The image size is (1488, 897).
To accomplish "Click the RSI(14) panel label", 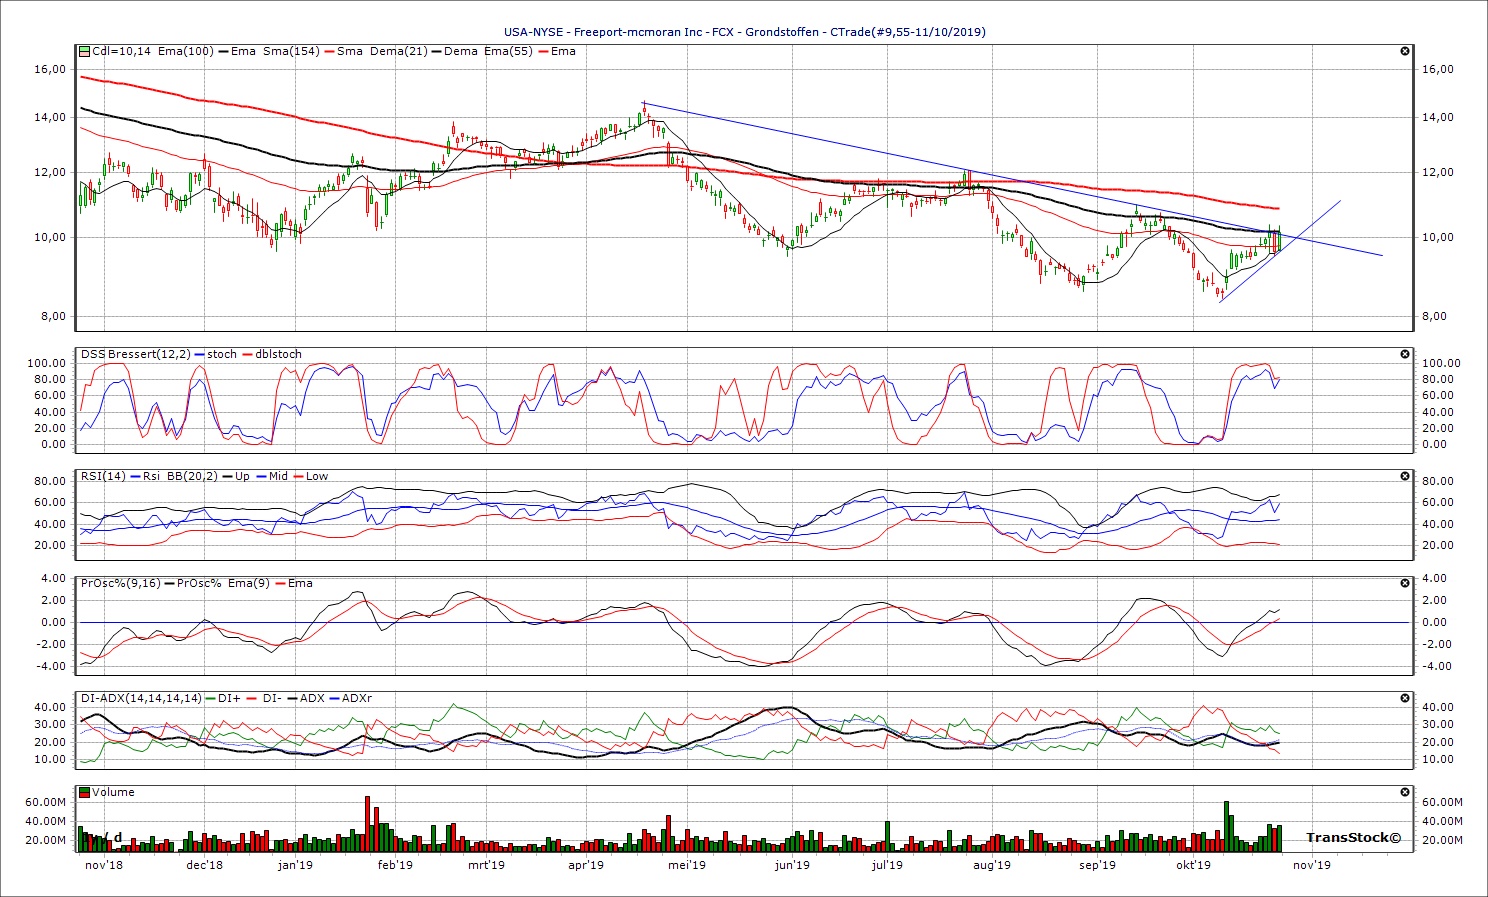I will (x=104, y=476).
